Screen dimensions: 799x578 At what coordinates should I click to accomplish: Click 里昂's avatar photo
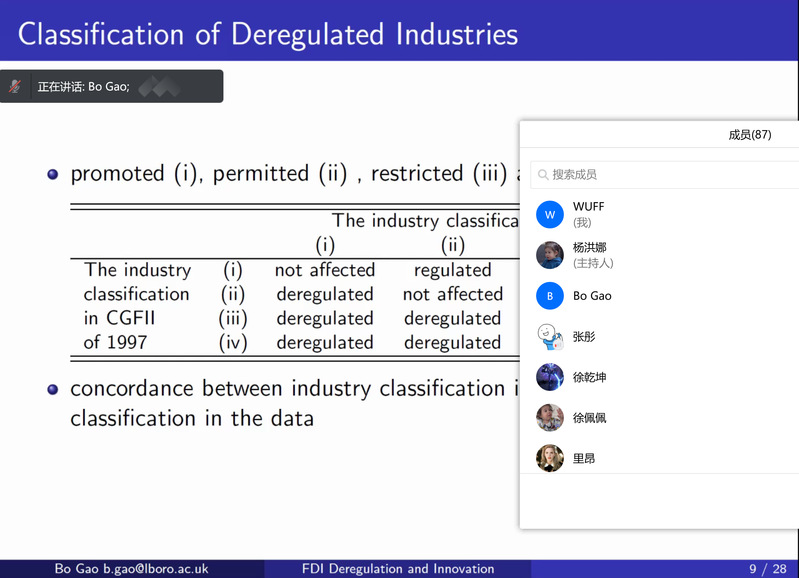pyautogui.click(x=550, y=458)
